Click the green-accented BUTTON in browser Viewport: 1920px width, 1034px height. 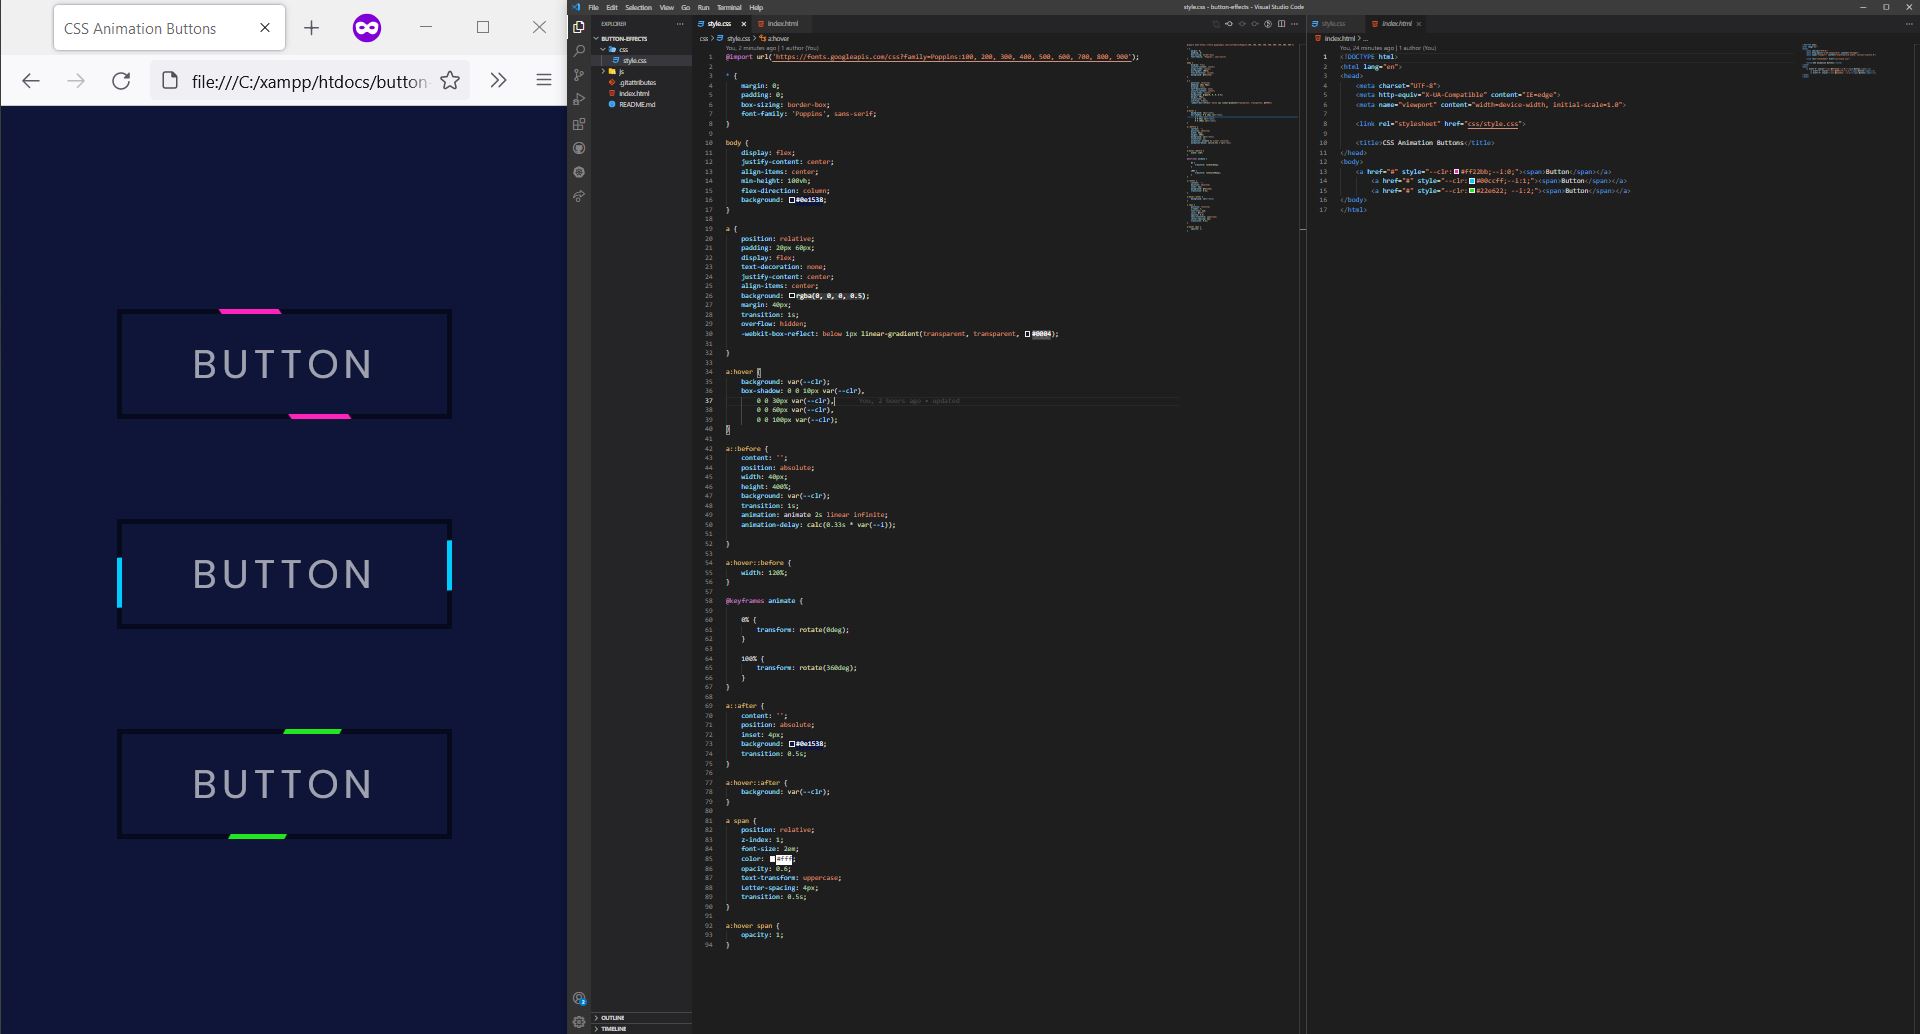284,784
